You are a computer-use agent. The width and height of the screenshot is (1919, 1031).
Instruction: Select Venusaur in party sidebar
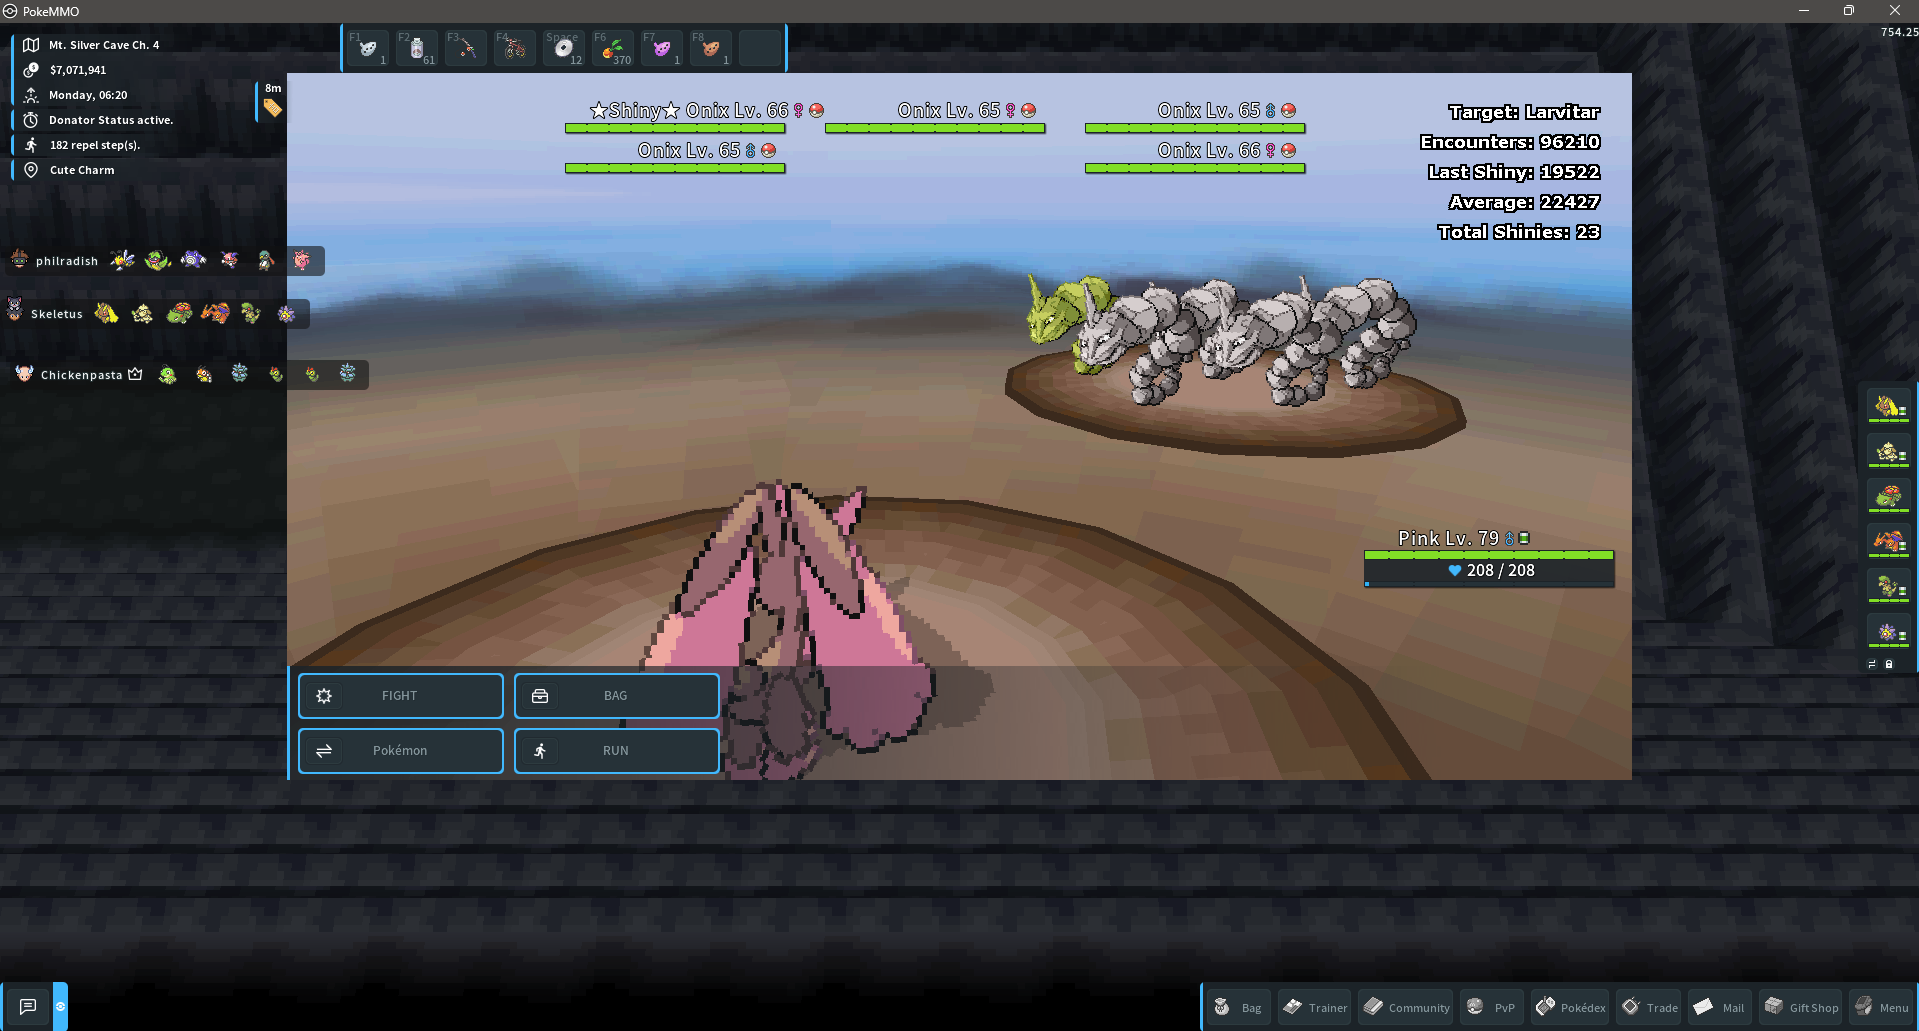(x=1889, y=497)
